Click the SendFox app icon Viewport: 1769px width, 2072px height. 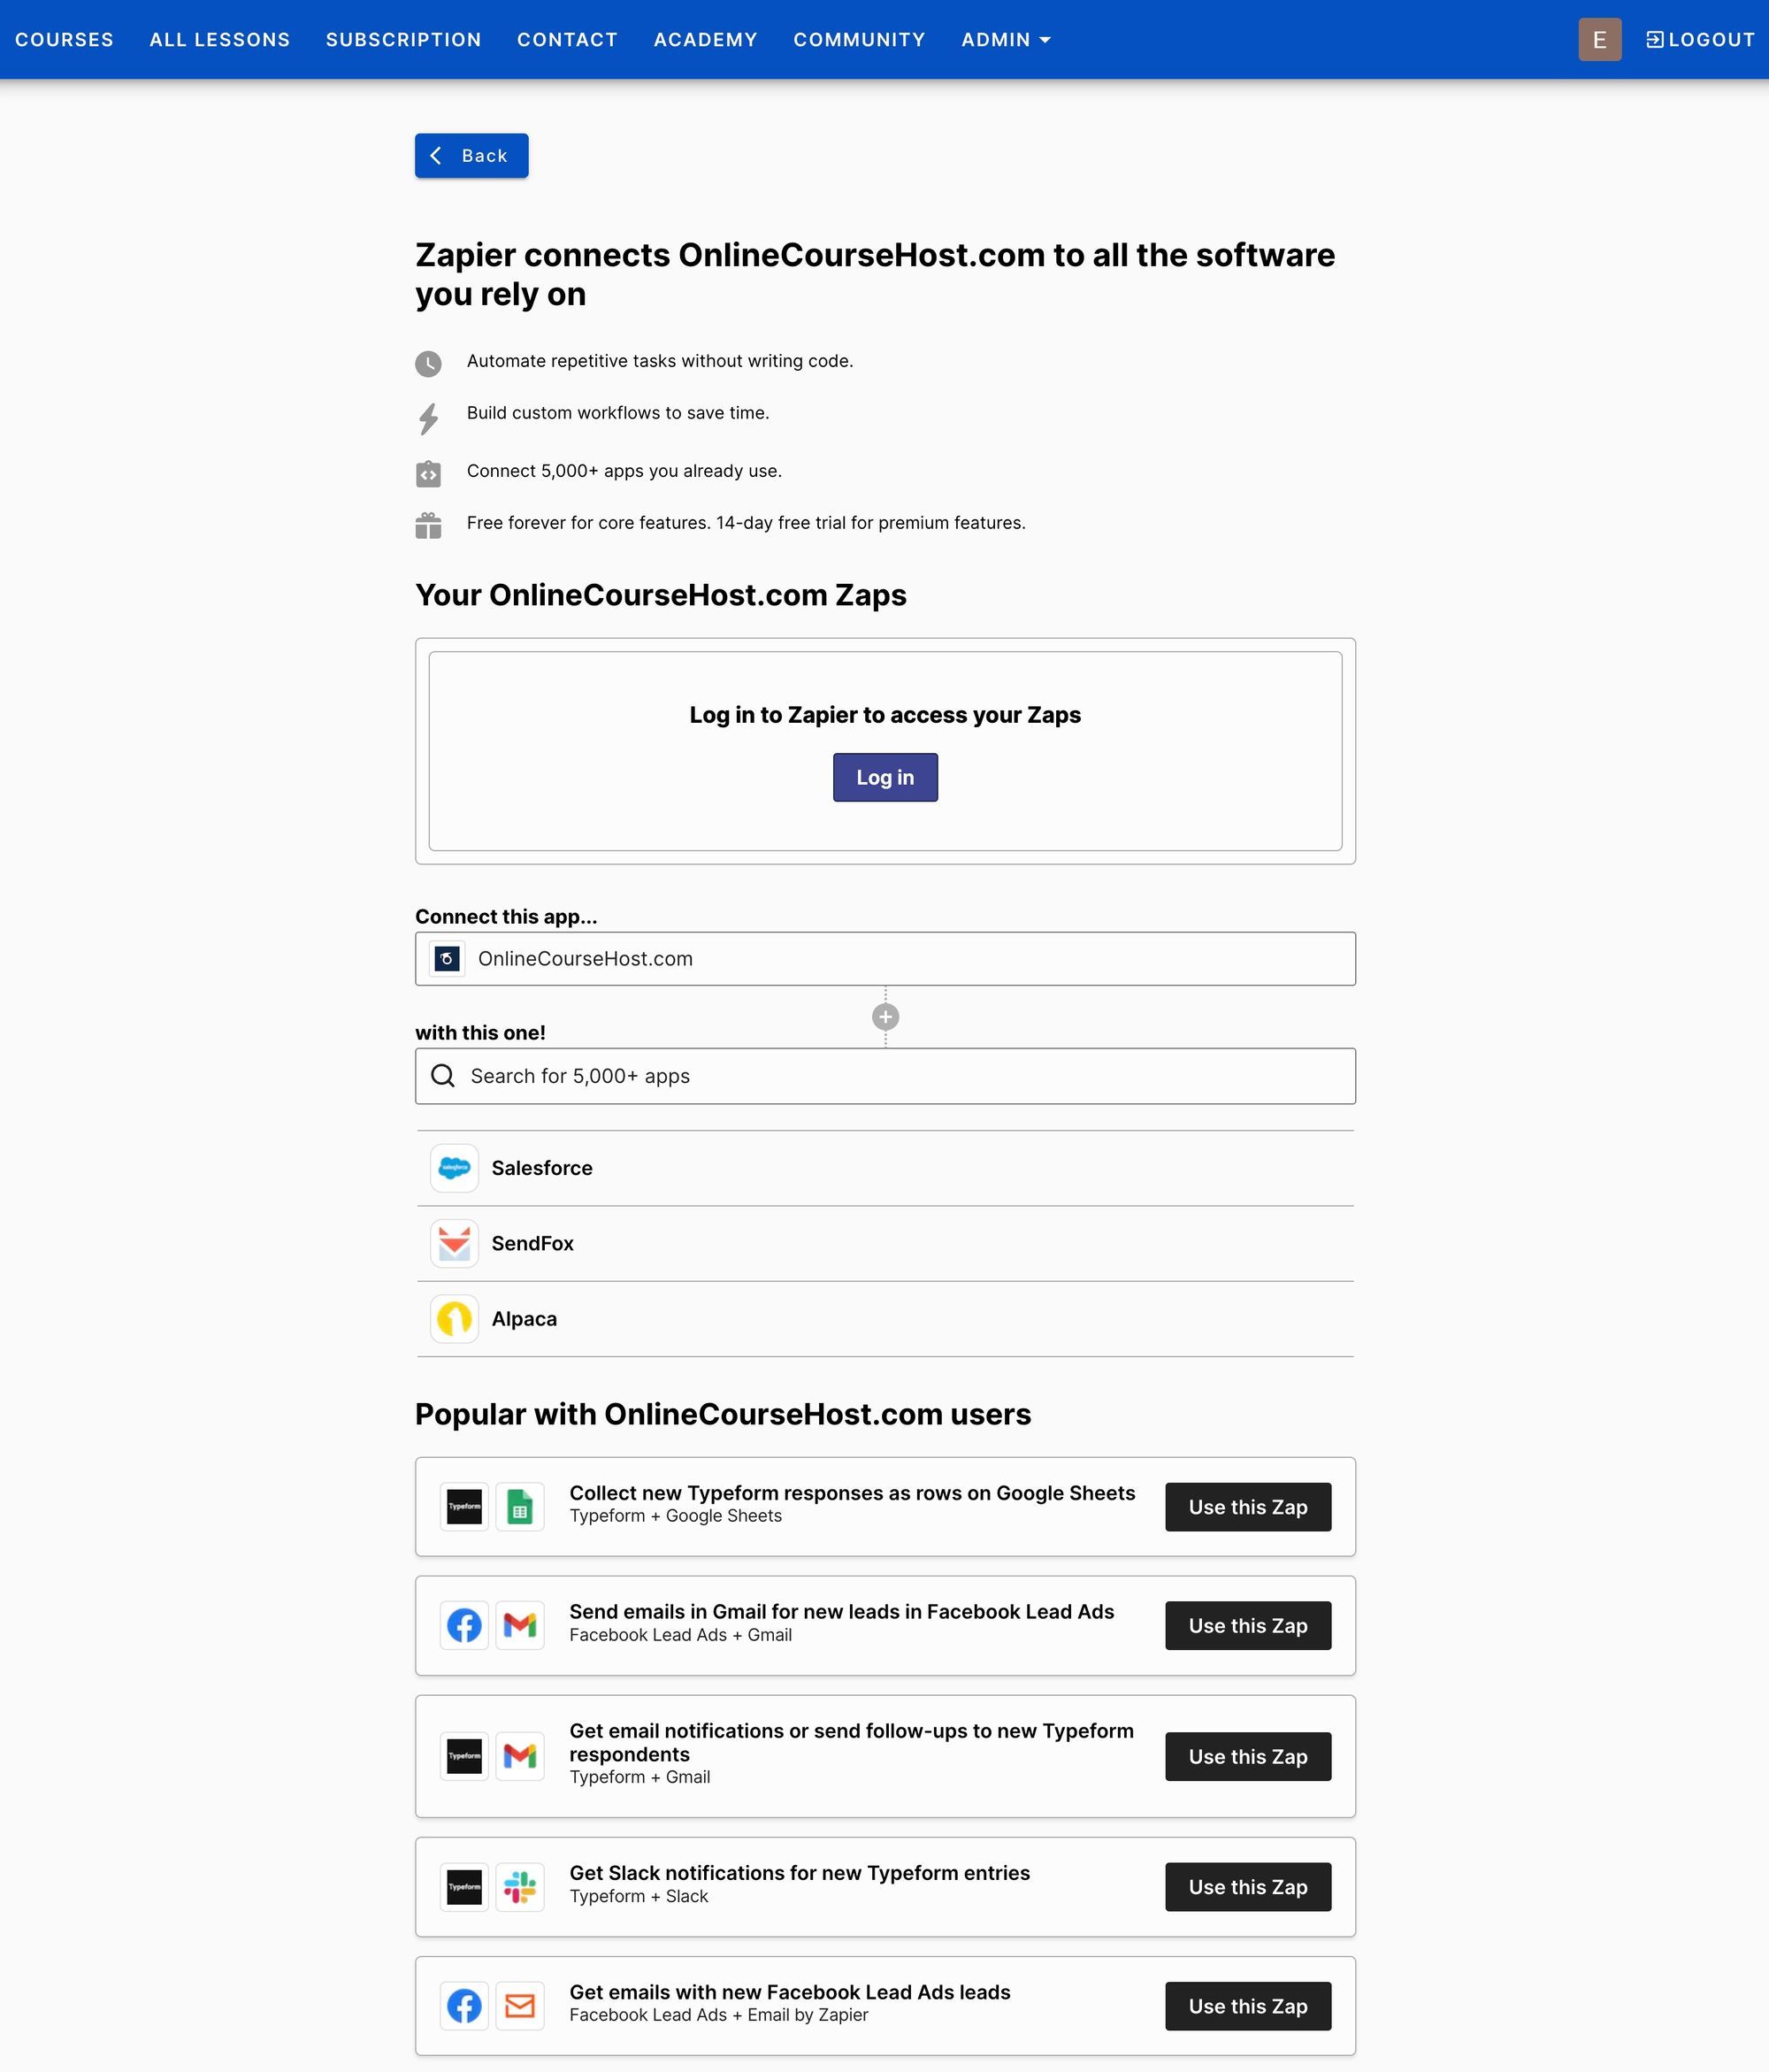click(x=456, y=1241)
